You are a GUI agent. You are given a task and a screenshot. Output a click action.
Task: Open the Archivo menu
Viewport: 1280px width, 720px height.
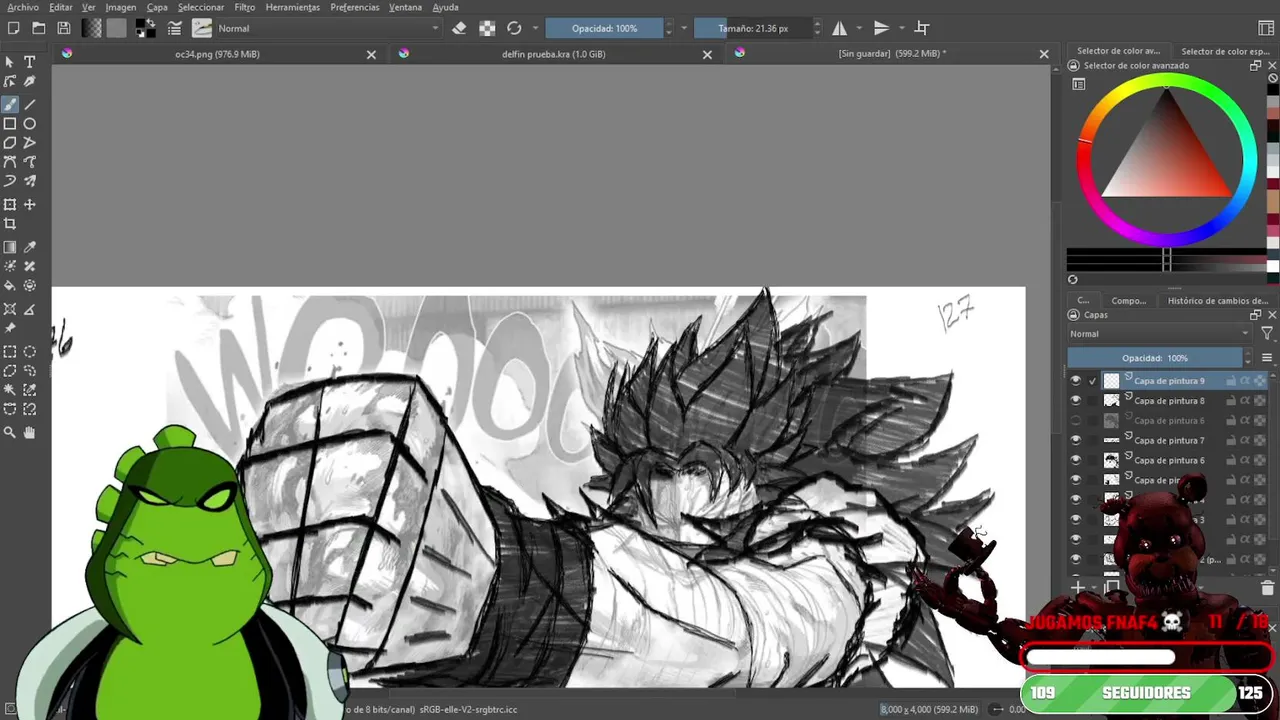pyautogui.click(x=23, y=7)
